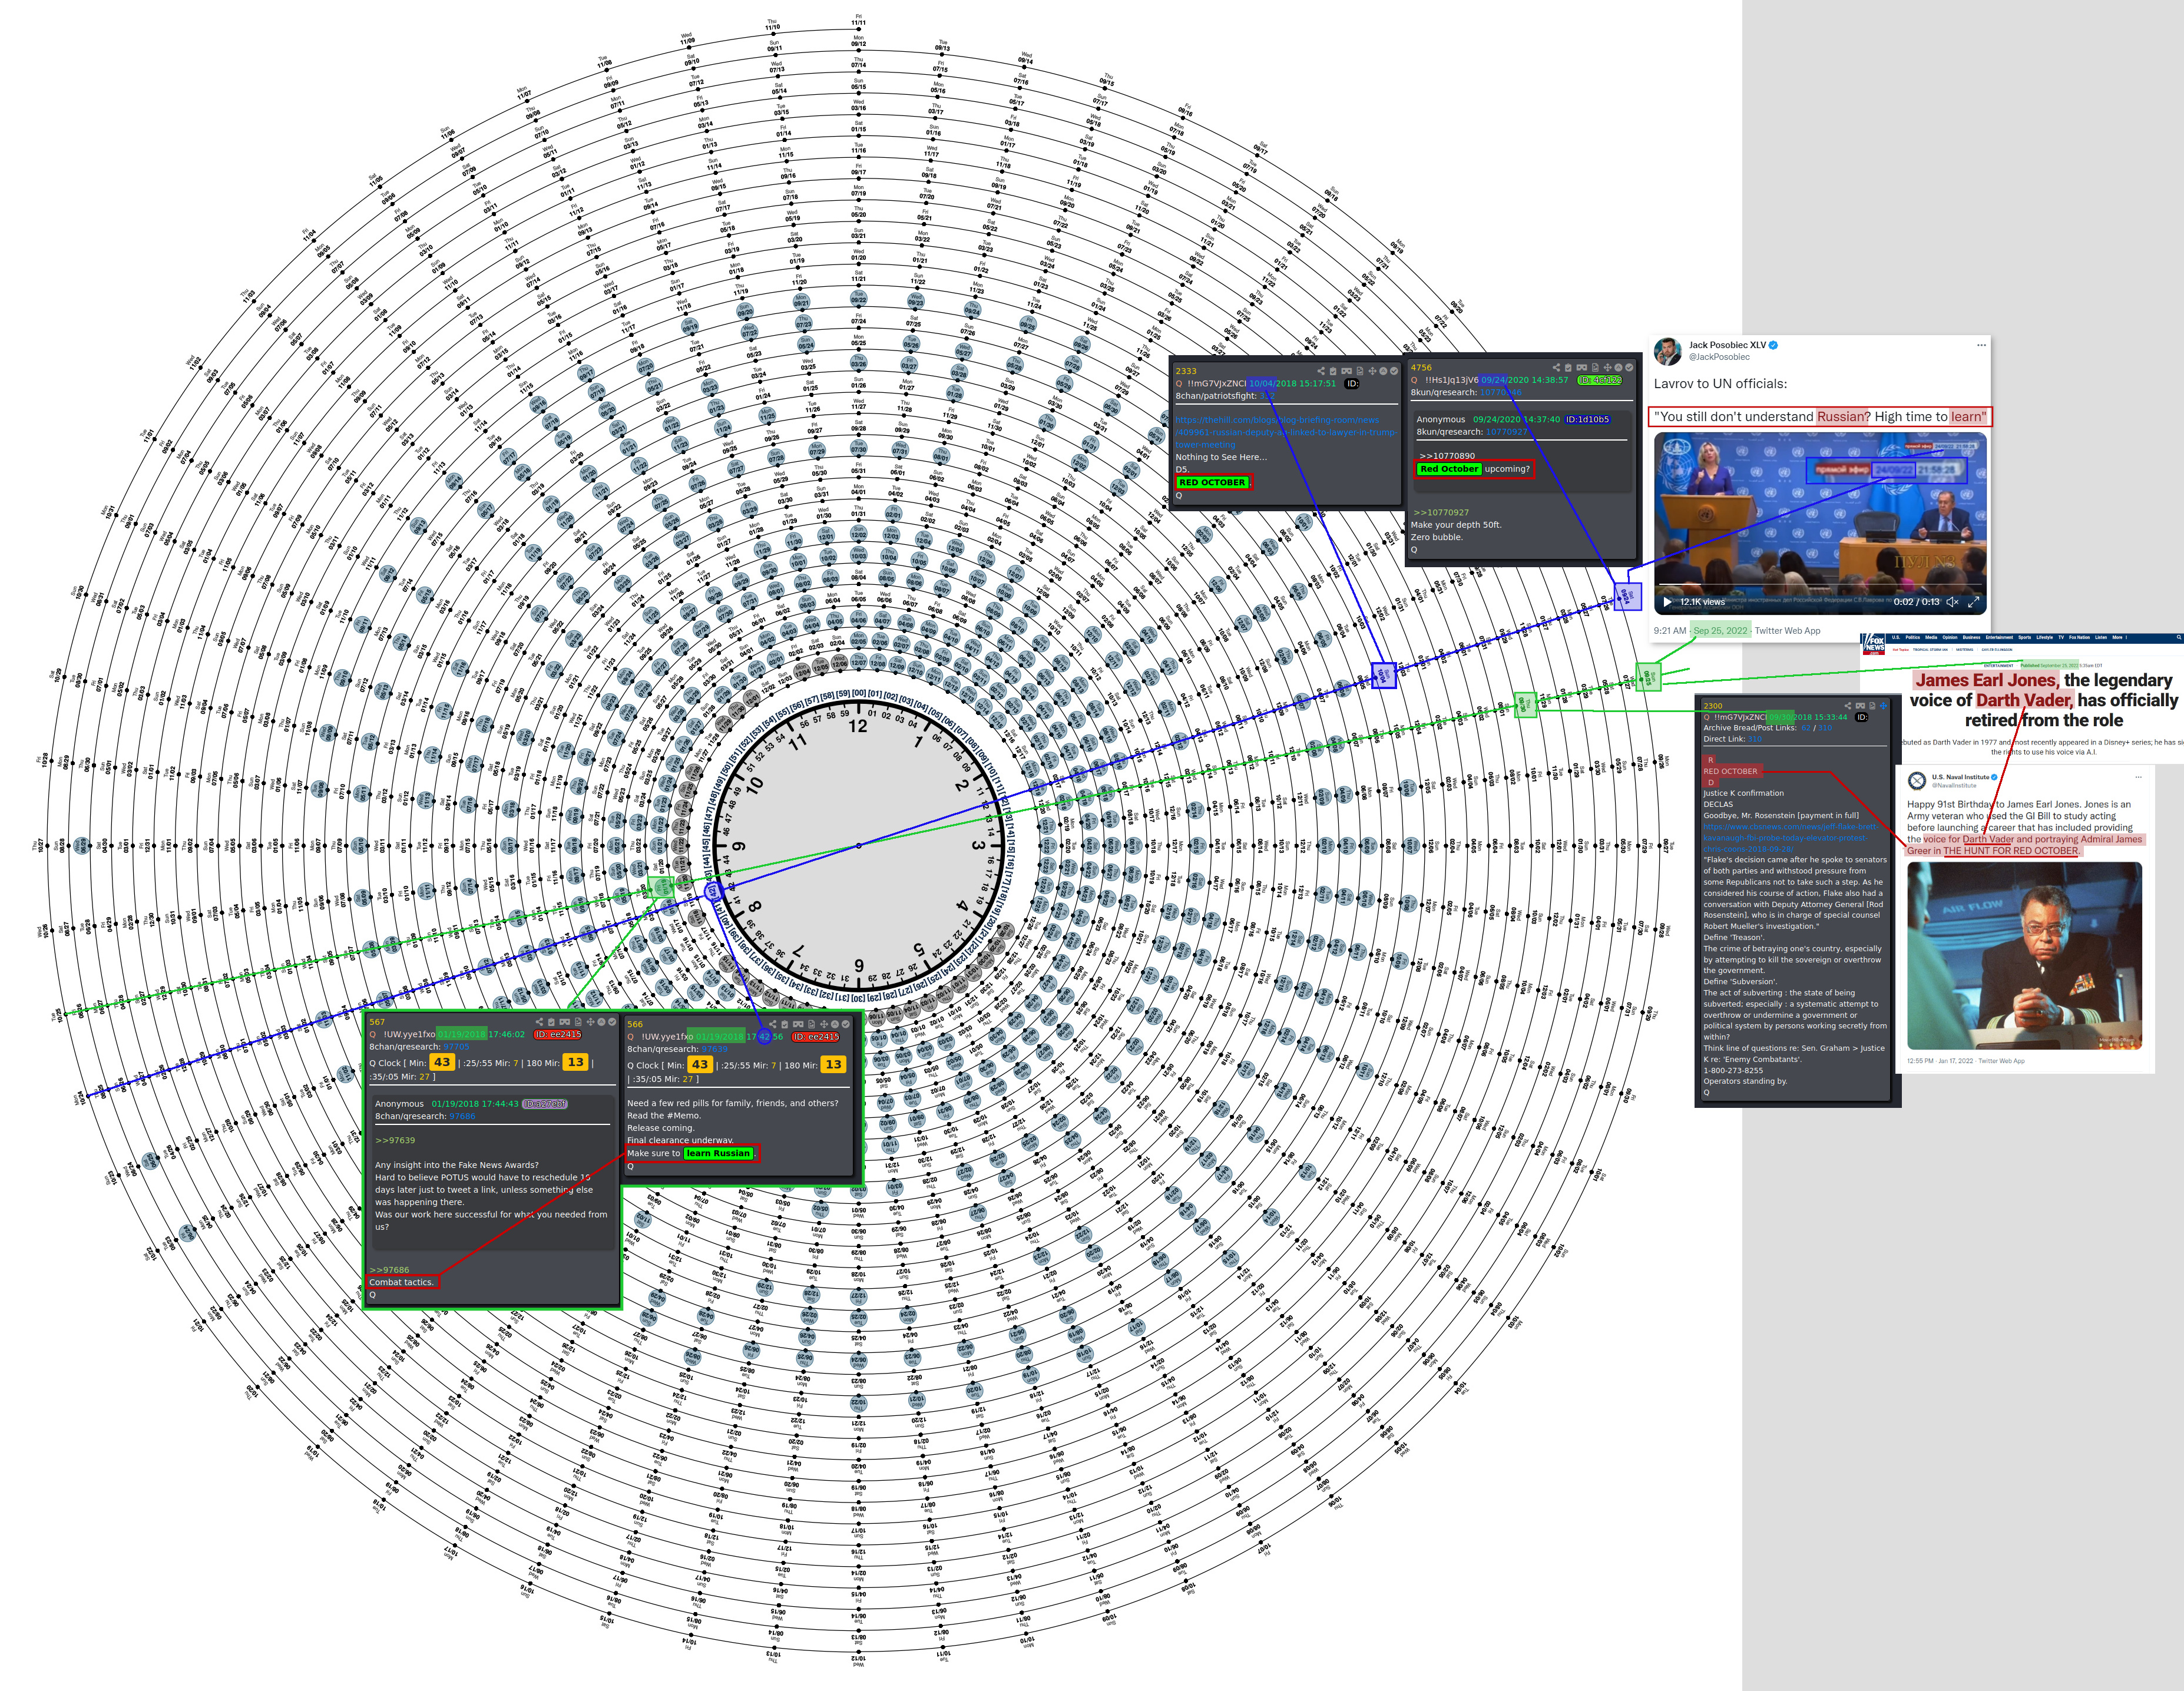Click up-arrow circle icon on post 4756
The image size is (2184, 1691).
click(x=1619, y=367)
